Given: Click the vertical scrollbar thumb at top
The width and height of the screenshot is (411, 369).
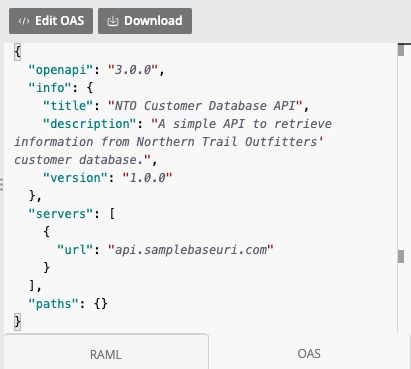Looking at the screenshot, I should 401,50.
